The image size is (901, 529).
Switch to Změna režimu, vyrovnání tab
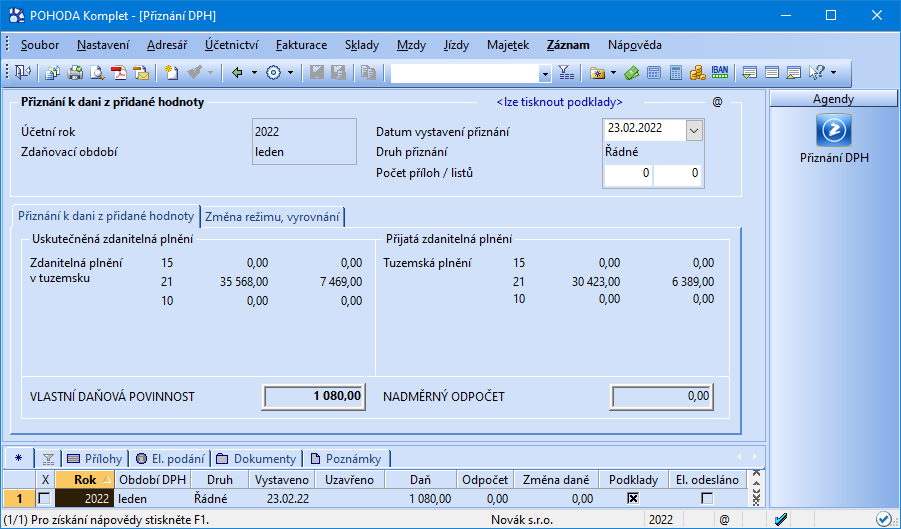(272, 217)
